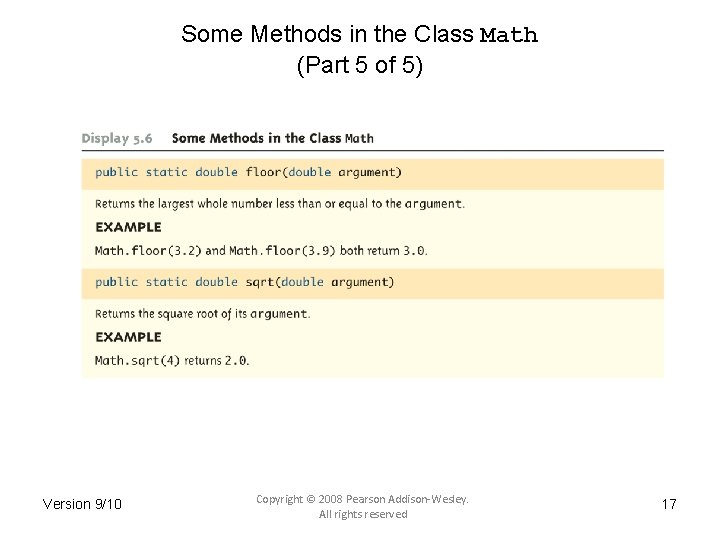Click the slide number 17
720x540 pixels.
point(669,504)
